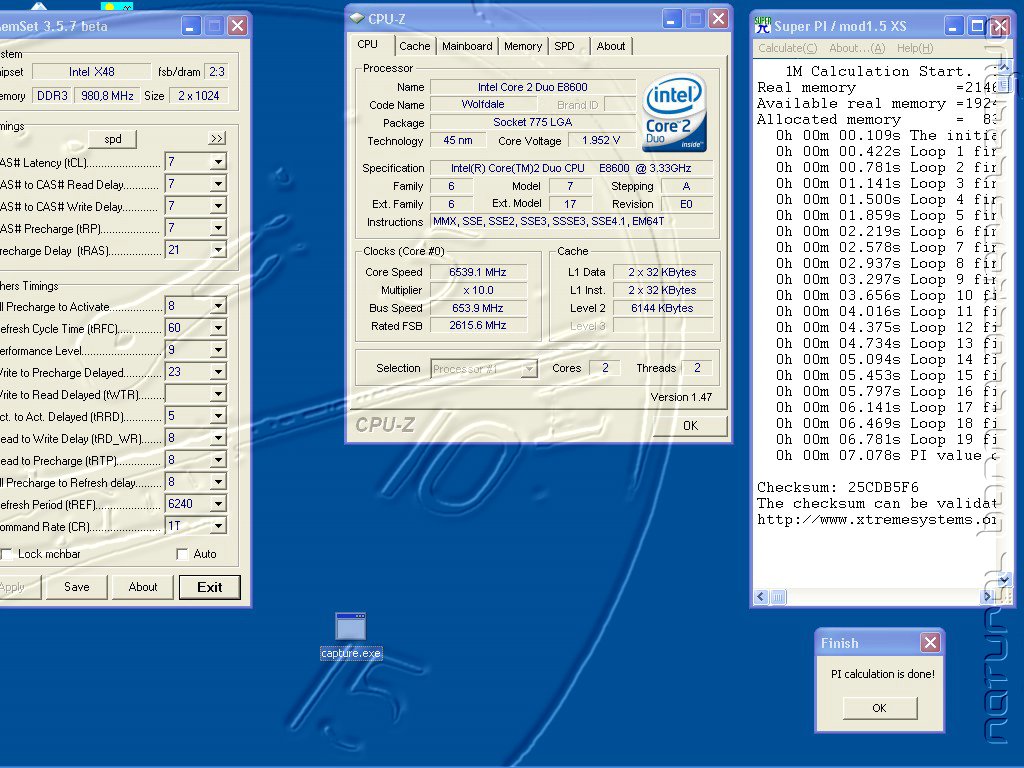The height and width of the screenshot is (768, 1024).
Task: Click the 980,8 MHz memory frequency field
Action: 107,95
